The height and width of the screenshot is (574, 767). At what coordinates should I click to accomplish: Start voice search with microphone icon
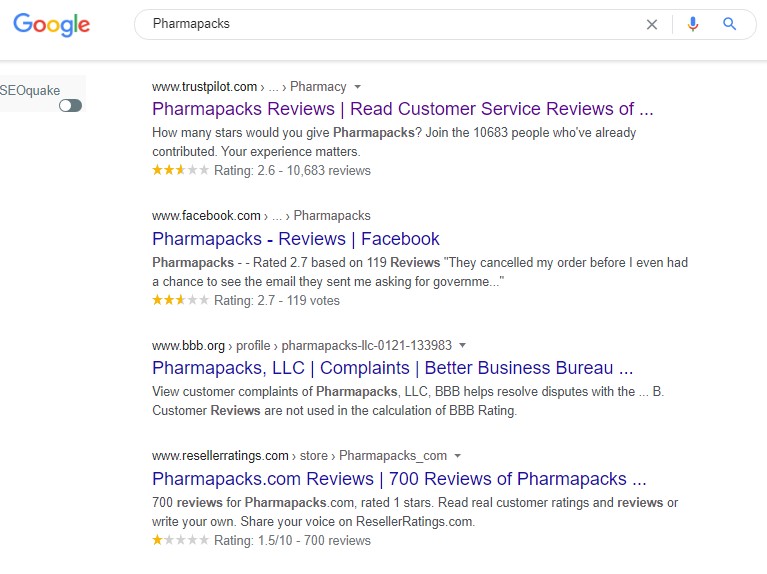coord(693,25)
